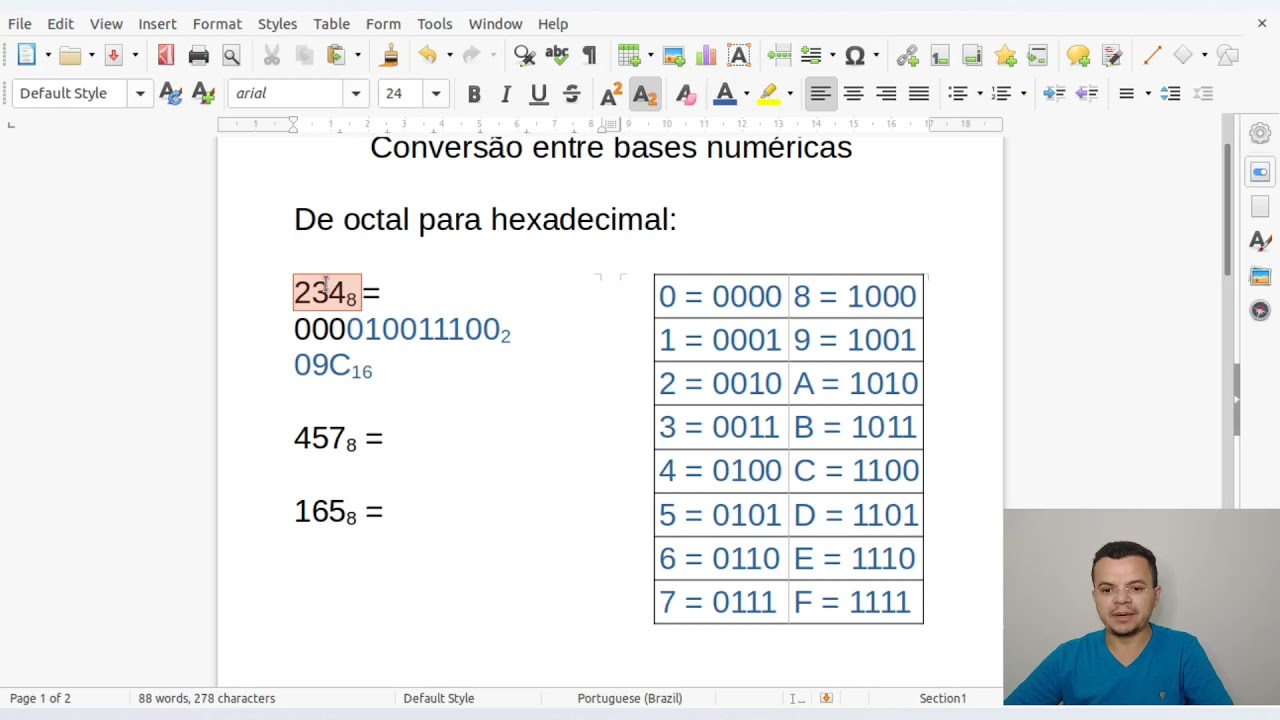Select Center Horizontally alignment
This screenshot has width=1280, height=720.
[853, 93]
